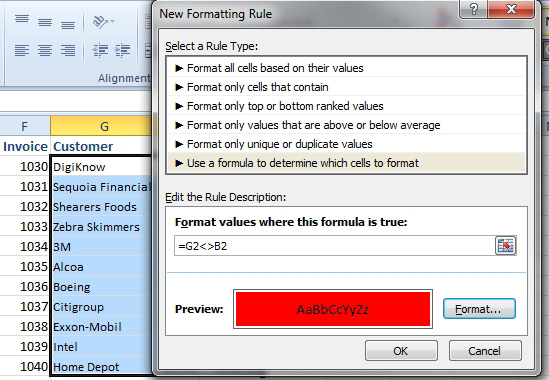Click the red preview swatch
This screenshot has width=549, height=380.
(333, 309)
